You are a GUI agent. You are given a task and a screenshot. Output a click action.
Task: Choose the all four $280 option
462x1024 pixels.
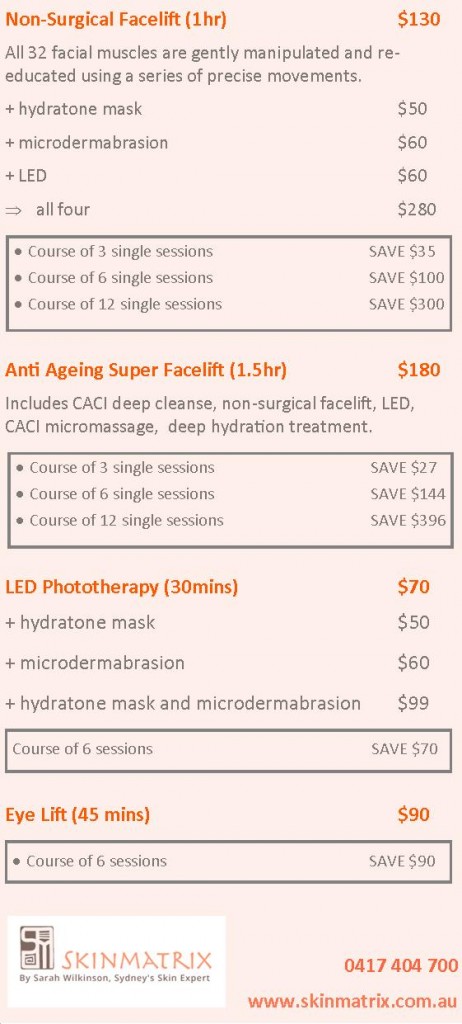pos(221,210)
